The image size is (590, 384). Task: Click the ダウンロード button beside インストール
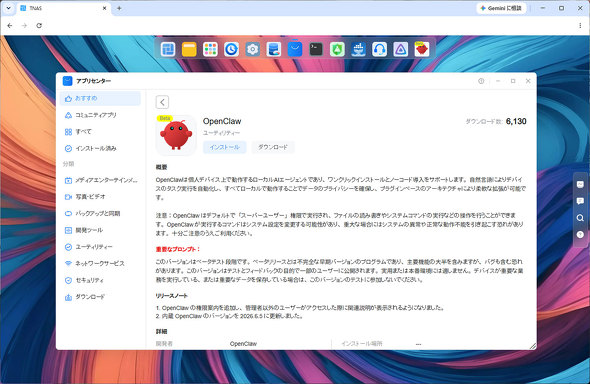coord(273,147)
